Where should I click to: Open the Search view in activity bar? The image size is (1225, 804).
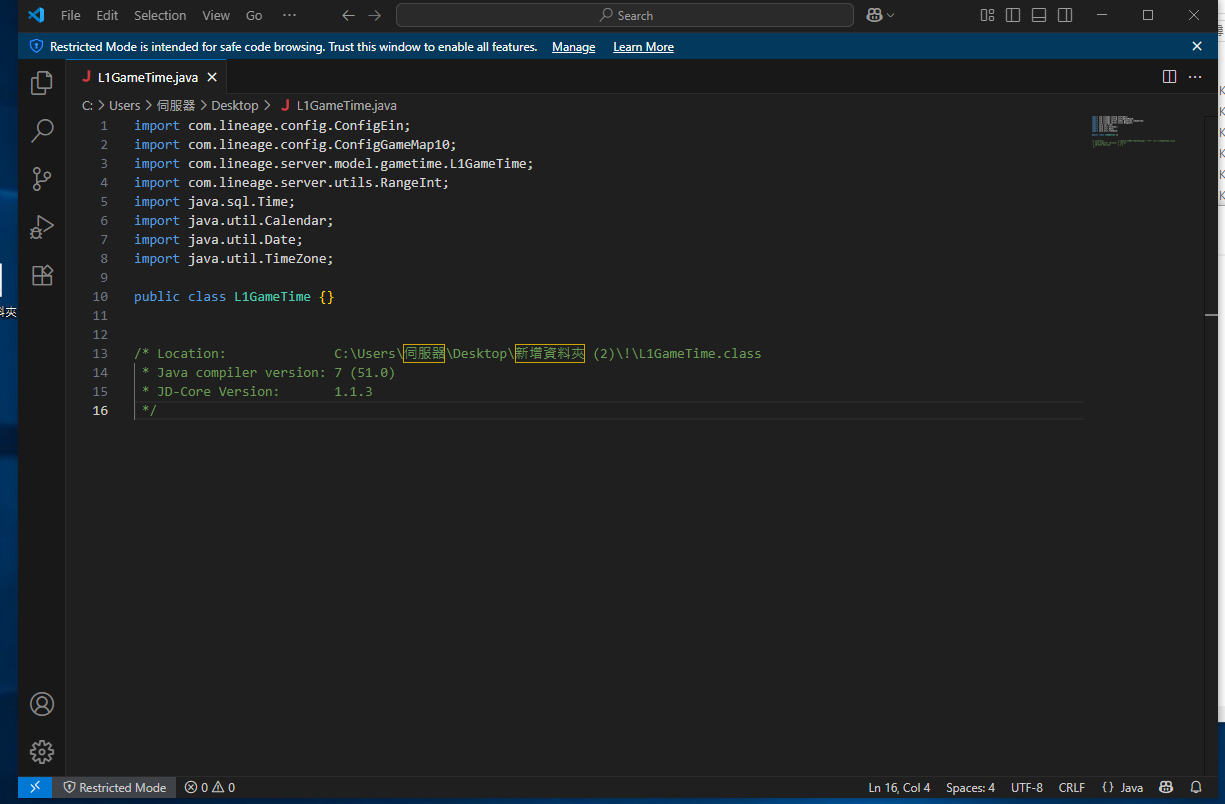[42, 131]
